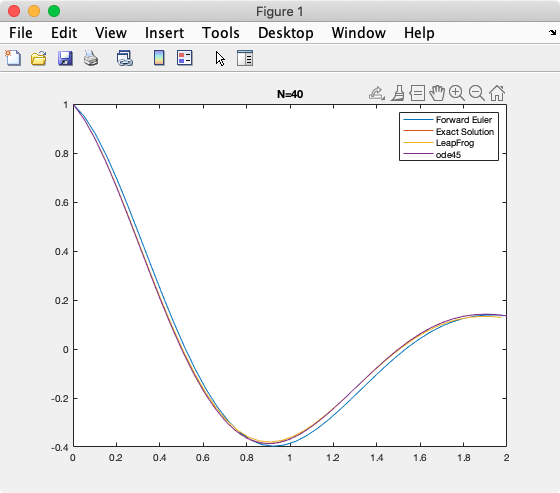Click the New Figure icon
560x493 pixels.
13,58
